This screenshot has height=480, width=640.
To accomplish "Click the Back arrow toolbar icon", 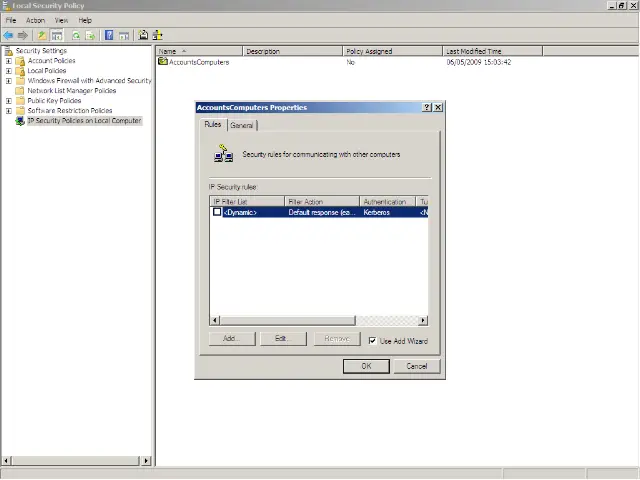I will coord(9,35).
